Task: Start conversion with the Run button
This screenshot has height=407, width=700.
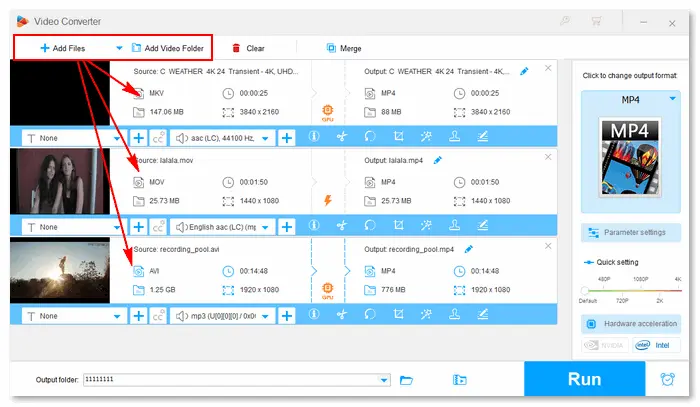Action: (x=584, y=379)
